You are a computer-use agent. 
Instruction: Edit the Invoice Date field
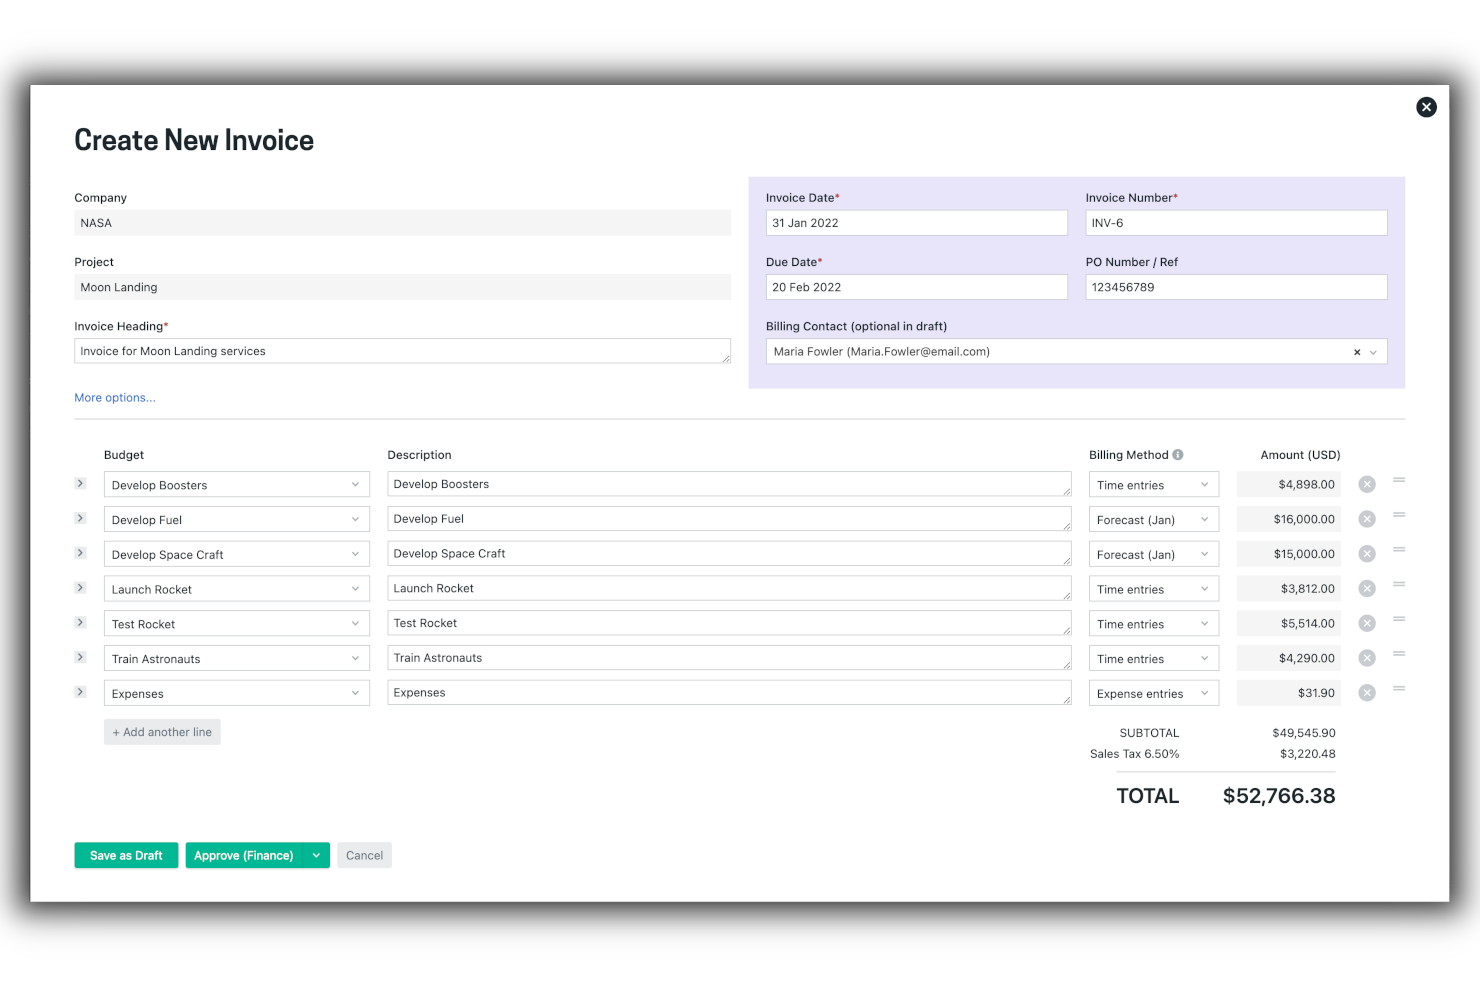[x=917, y=223]
